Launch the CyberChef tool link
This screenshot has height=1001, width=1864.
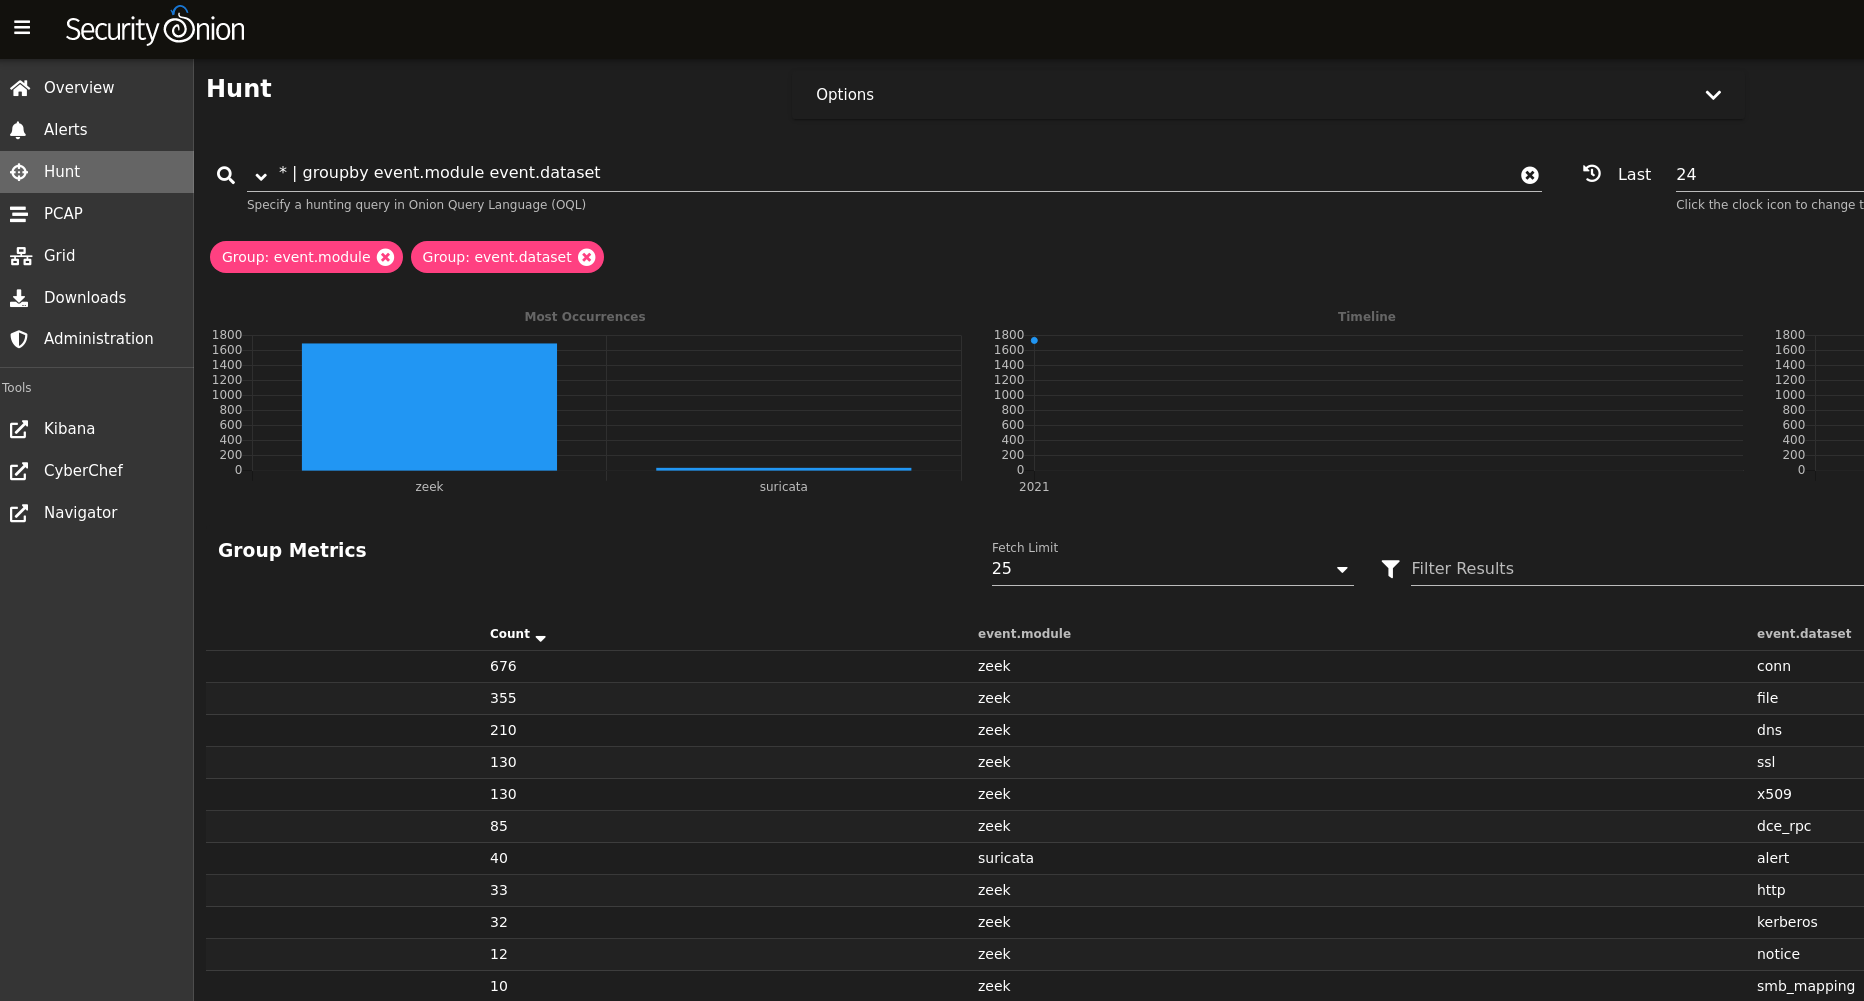(x=97, y=471)
